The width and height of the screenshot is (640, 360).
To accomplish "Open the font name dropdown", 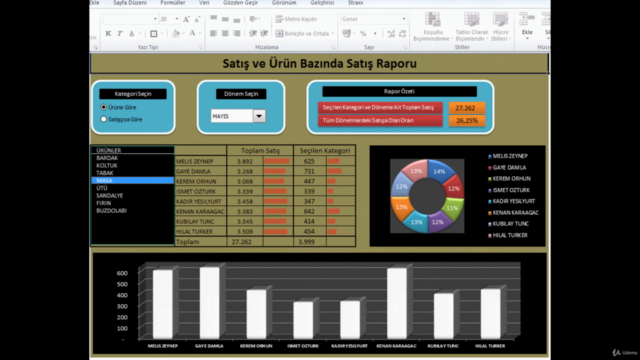I will [x=155, y=19].
